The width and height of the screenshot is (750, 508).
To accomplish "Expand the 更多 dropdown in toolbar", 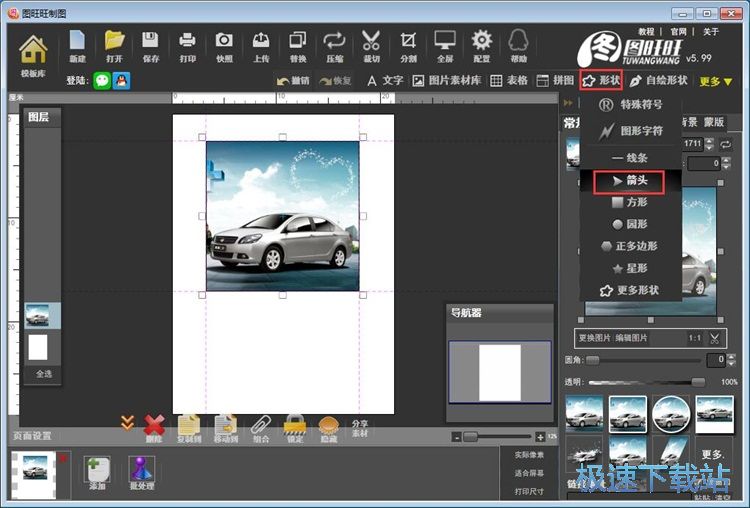I will point(715,81).
